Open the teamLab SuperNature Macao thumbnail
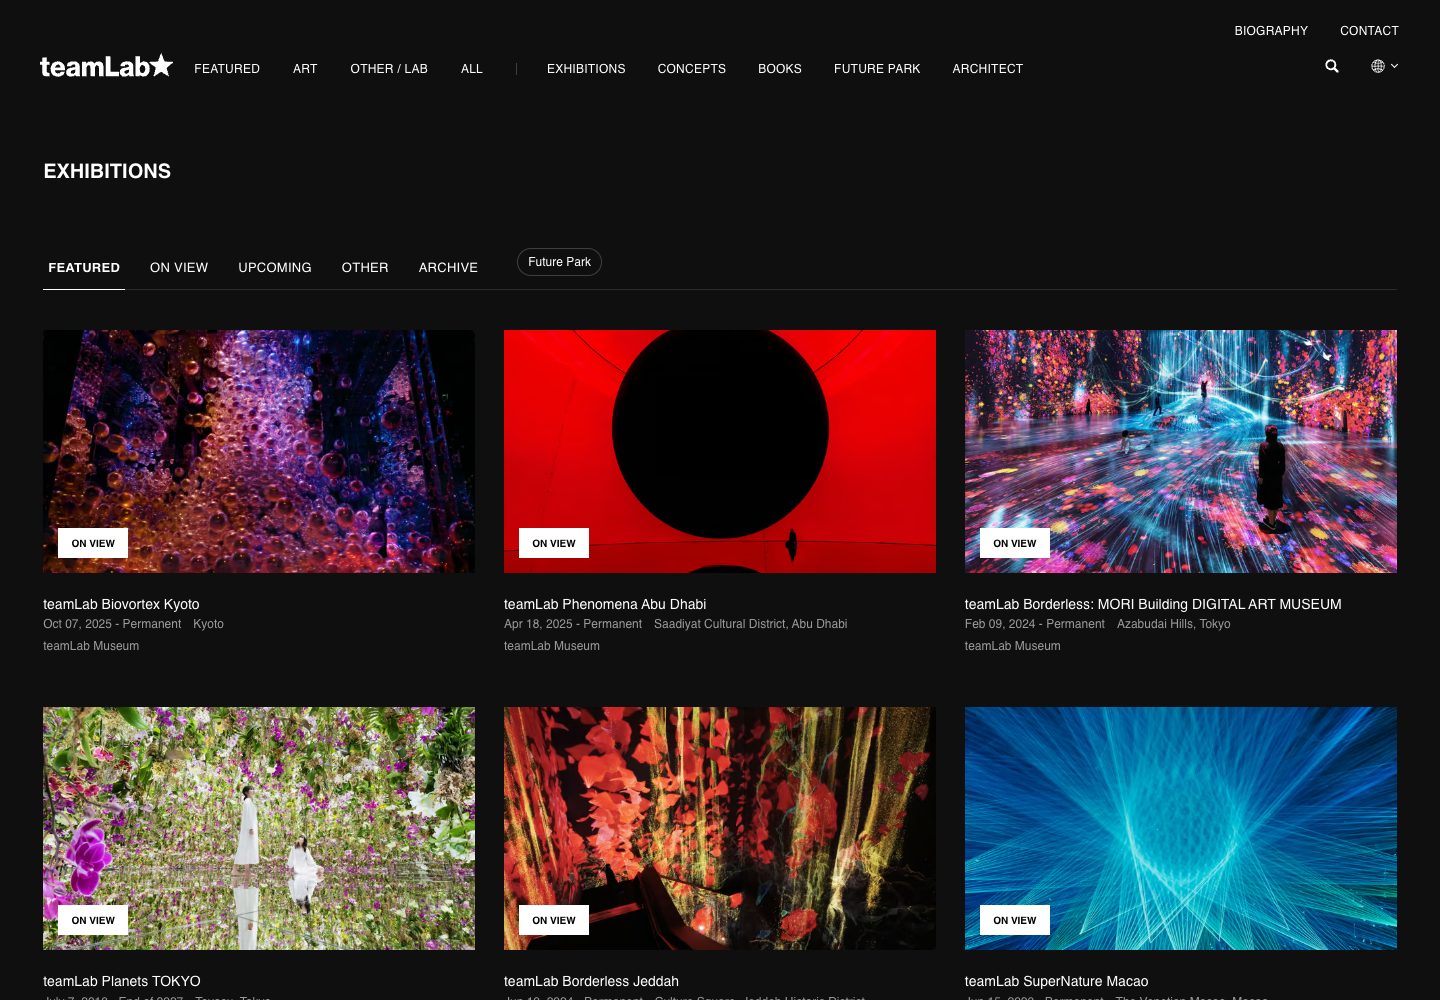This screenshot has width=1440, height=1000. (1181, 828)
